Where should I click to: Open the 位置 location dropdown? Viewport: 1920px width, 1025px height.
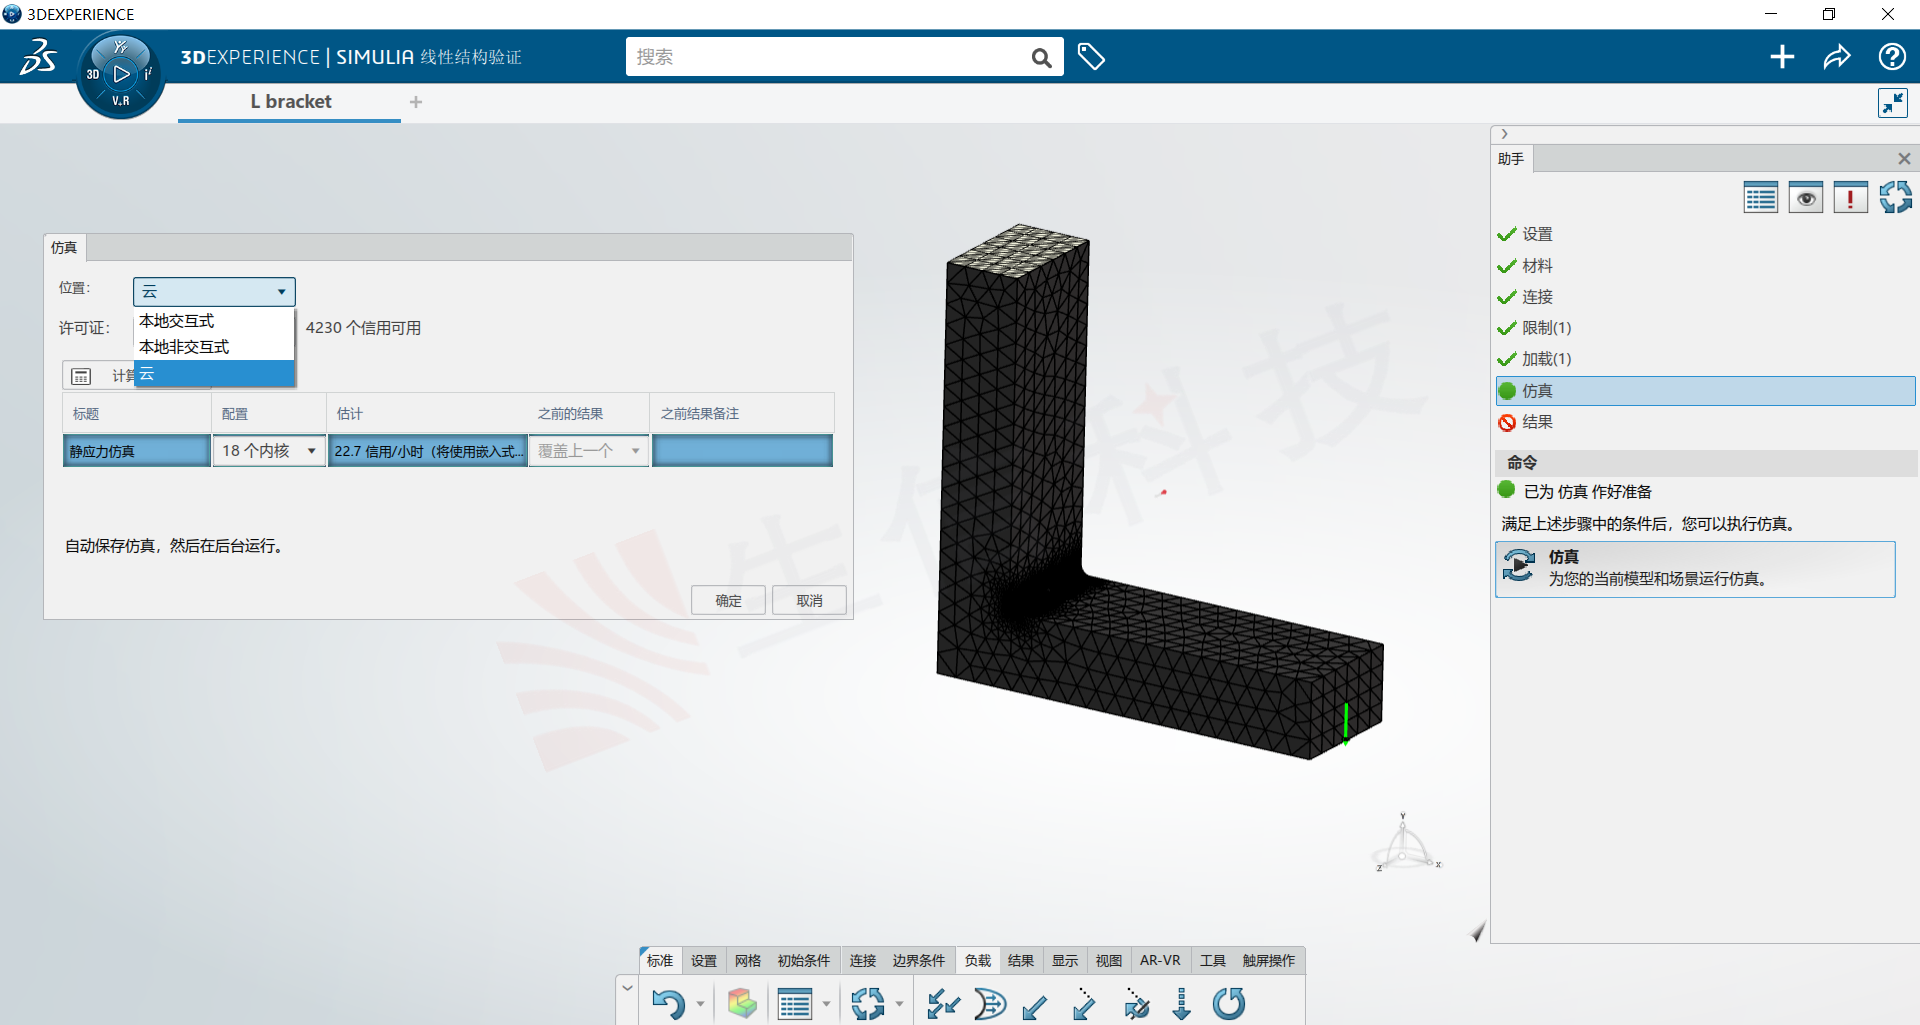(x=214, y=292)
